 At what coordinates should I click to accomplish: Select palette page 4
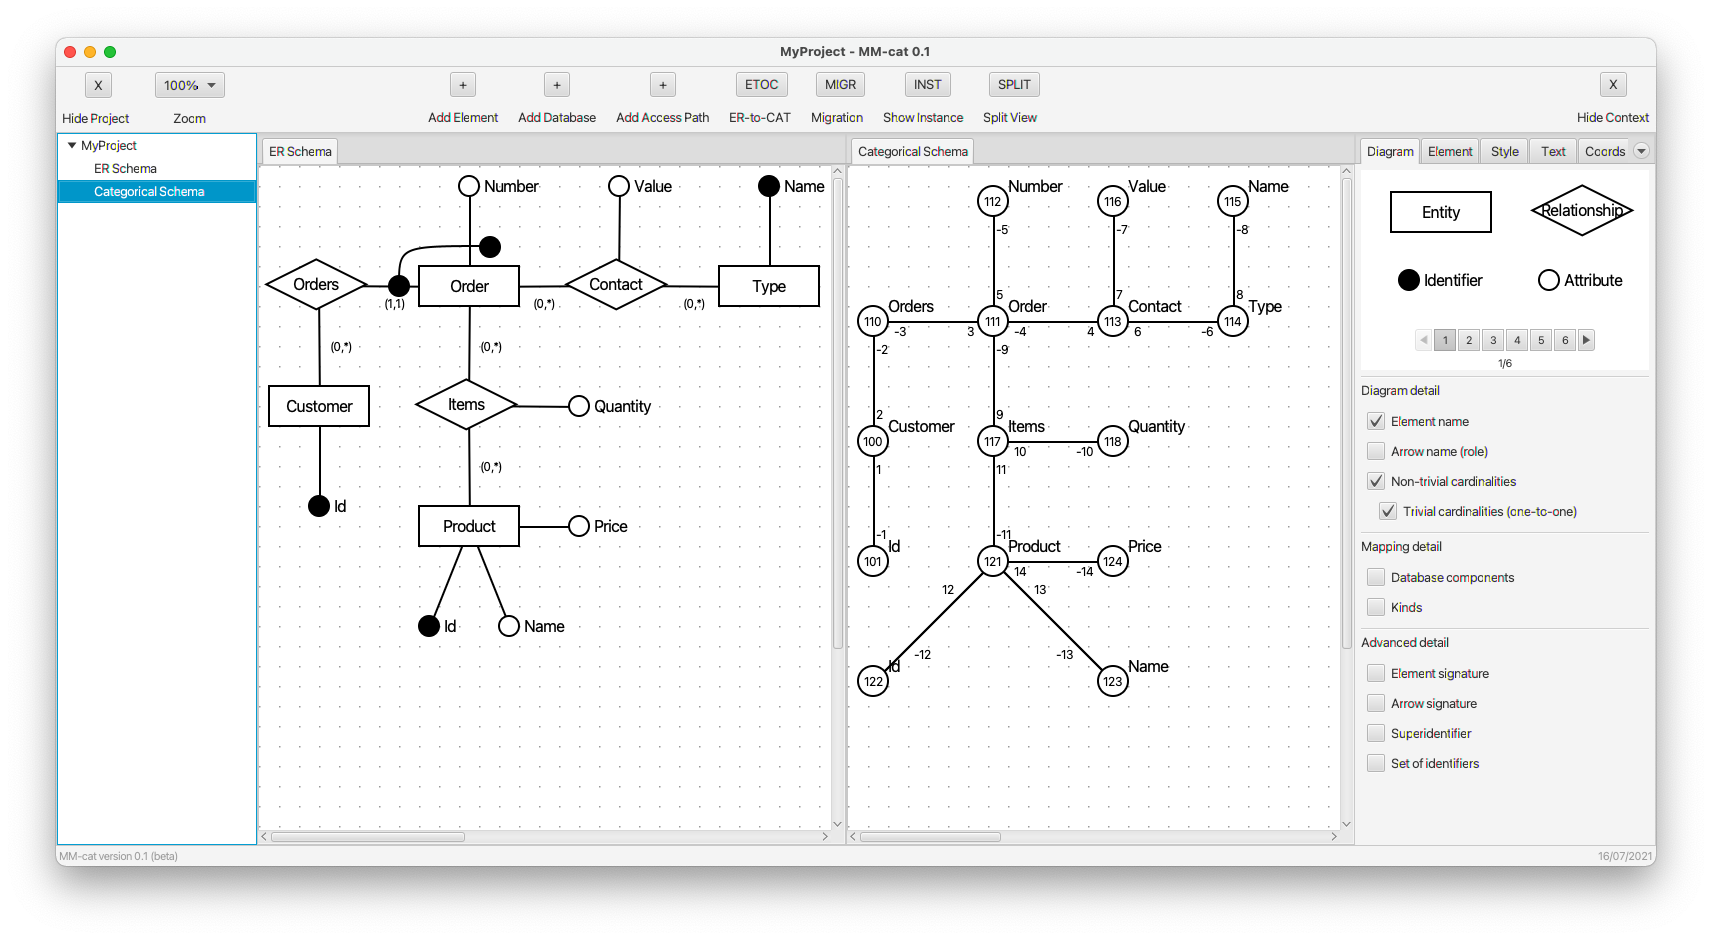point(1517,340)
